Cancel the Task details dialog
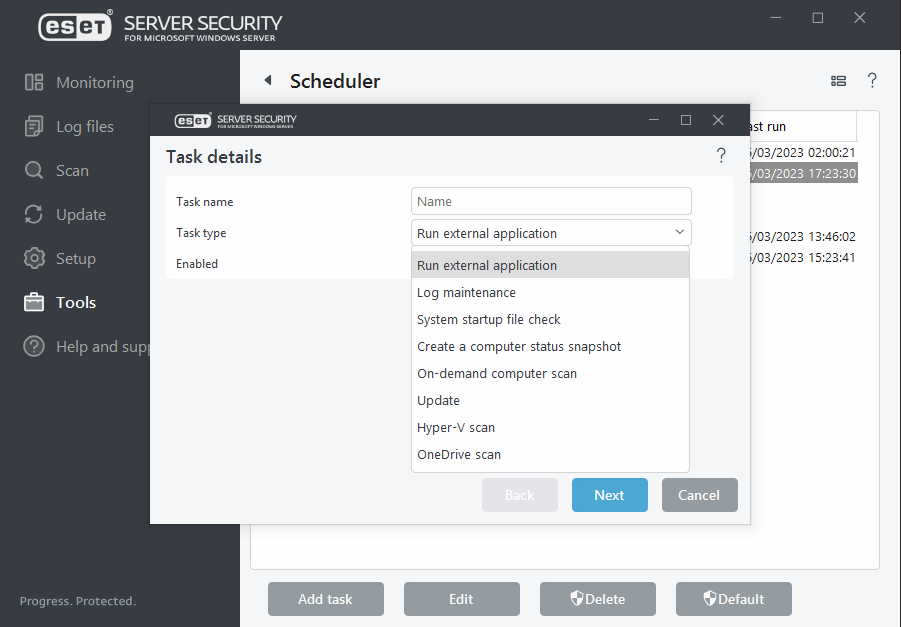This screenshot has height=627, width=901. (699, 494)
